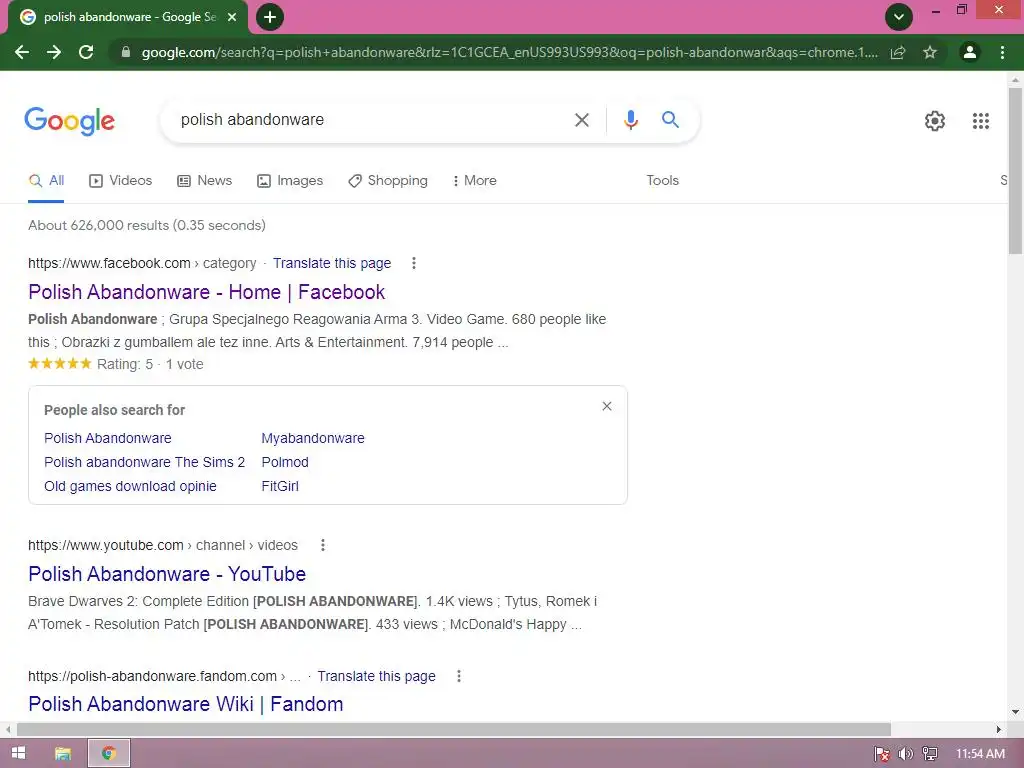
Task: Open the search Tools options
Action: [662, 181]
